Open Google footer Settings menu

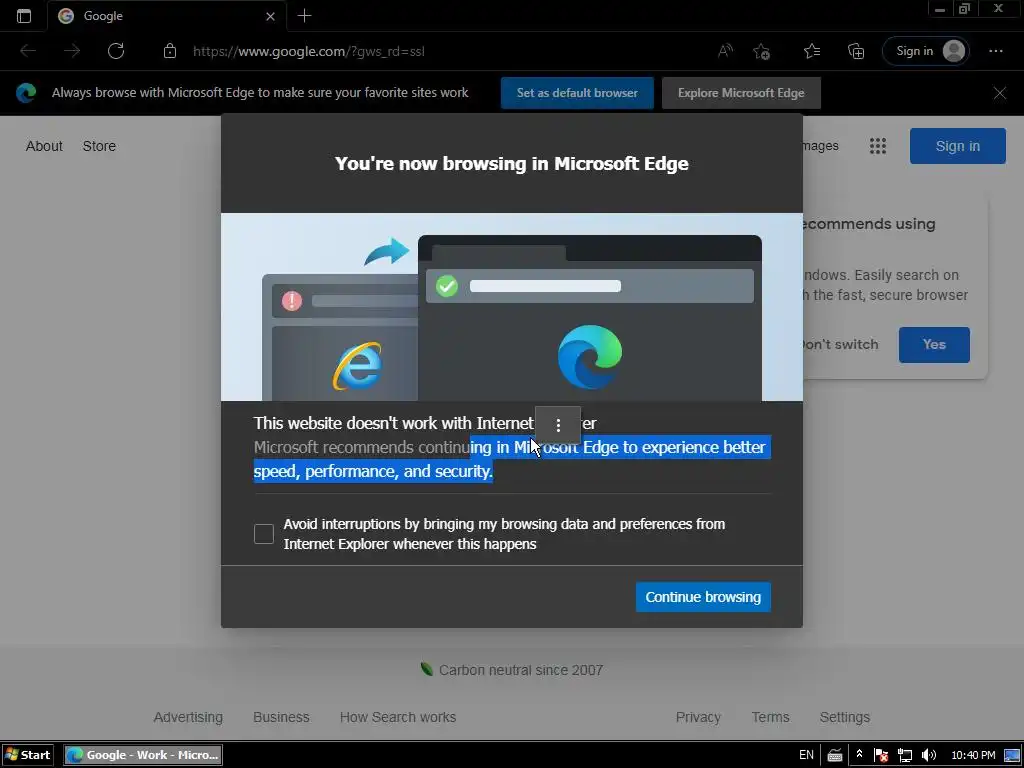[x=844, y=717]
